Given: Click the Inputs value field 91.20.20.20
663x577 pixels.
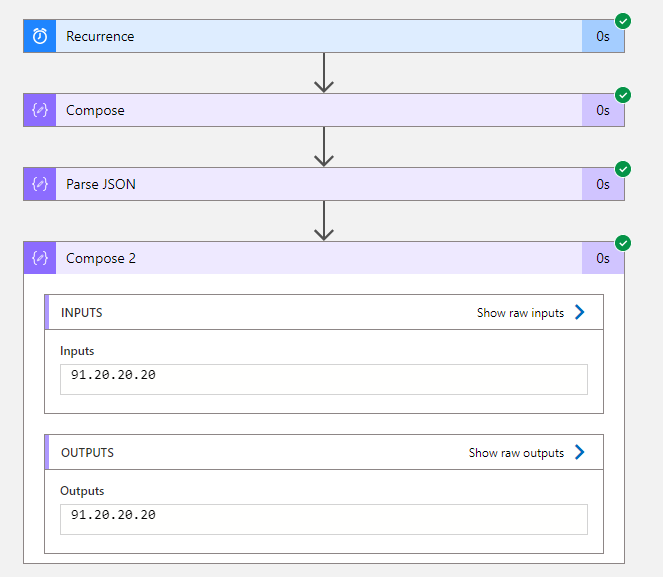Looking at the screenshot, I should 323,379.
